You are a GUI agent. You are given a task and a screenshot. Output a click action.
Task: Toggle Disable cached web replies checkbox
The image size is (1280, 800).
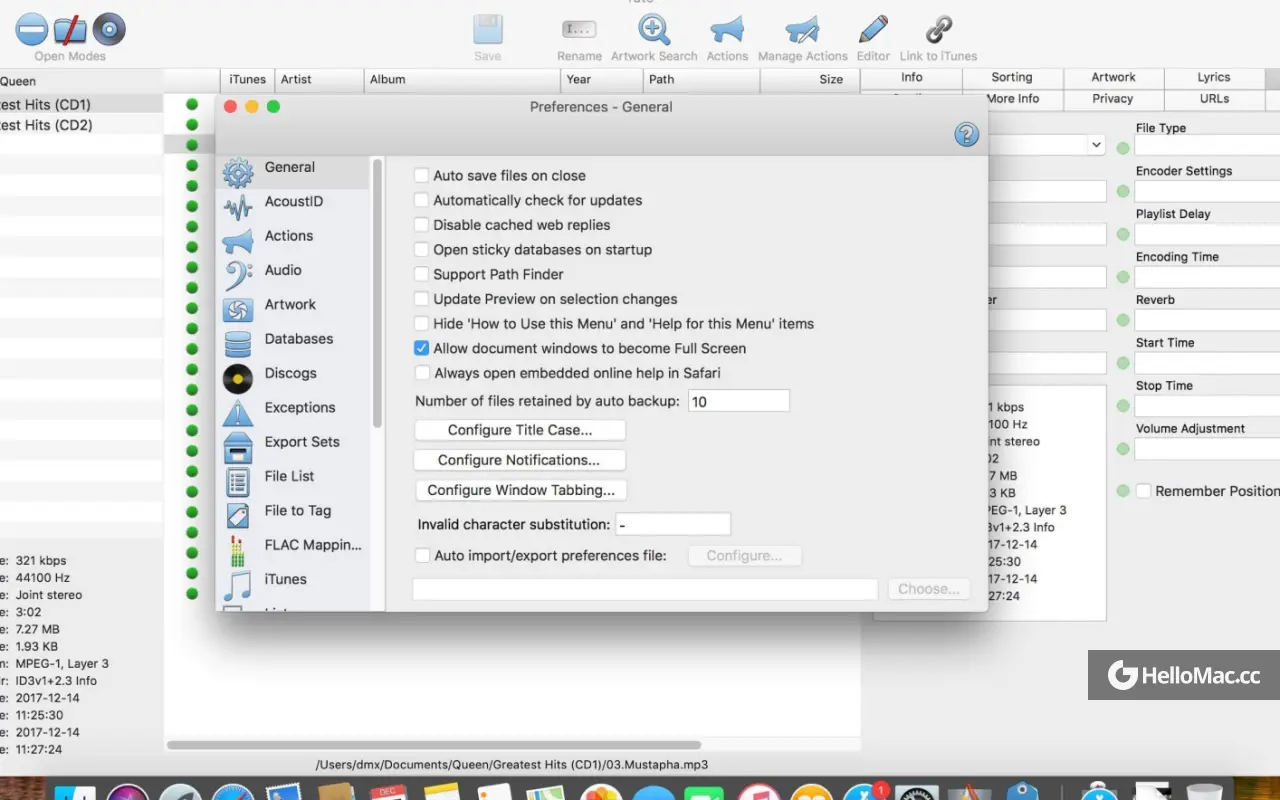click(x=422, y=225)
